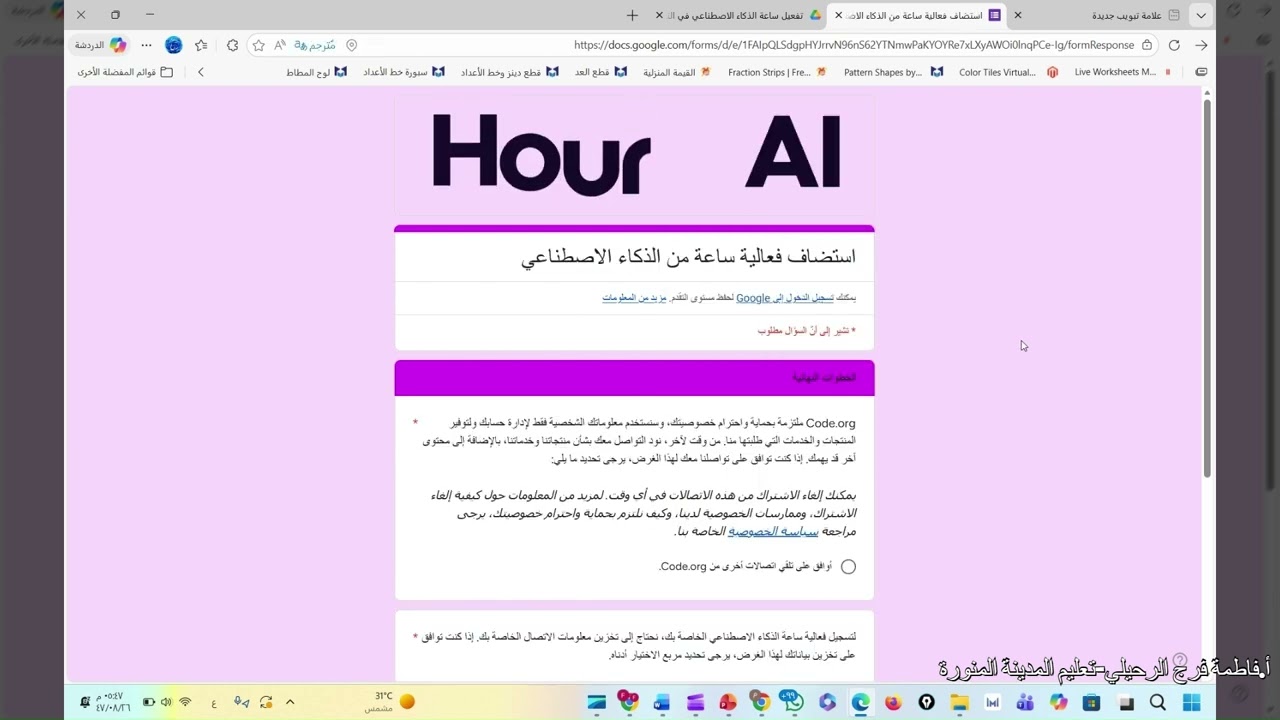Open WhatsApp from taskbar
Viewport: 1280px width, 720px height.
[794, 703]
